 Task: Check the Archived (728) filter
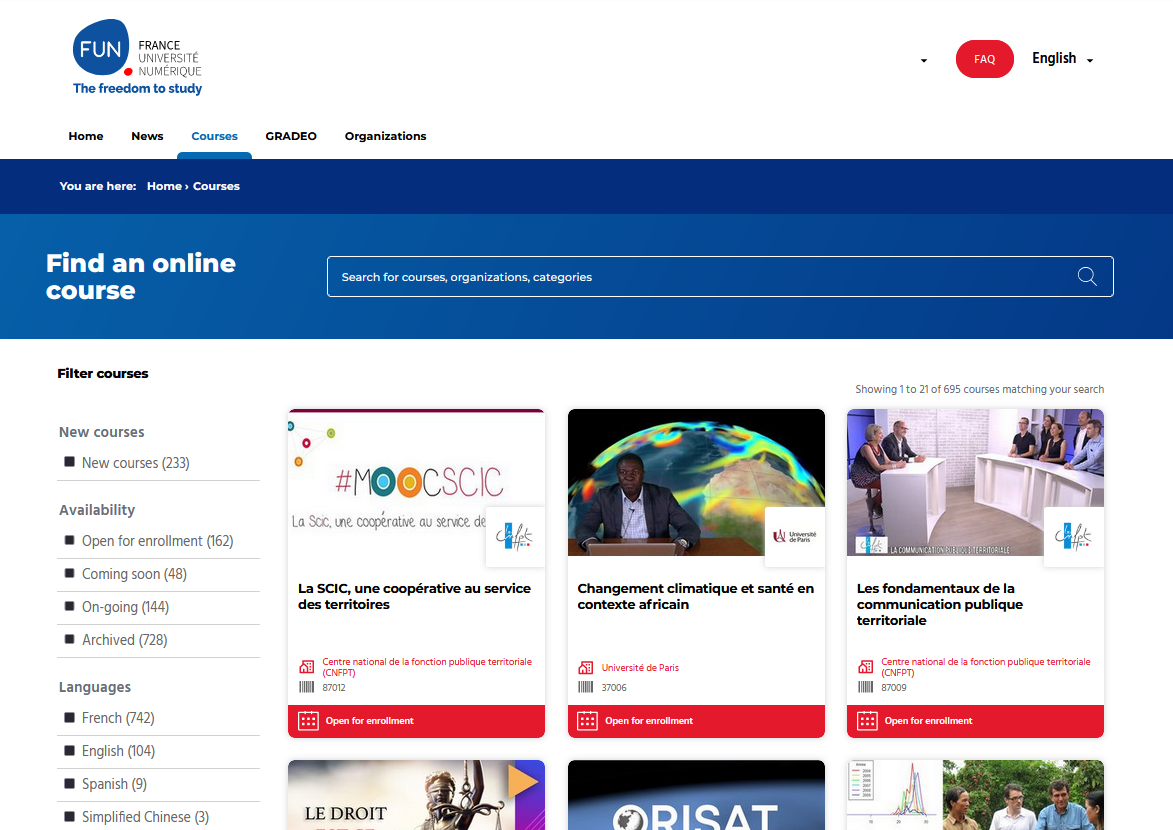click(x=70, y=638)
